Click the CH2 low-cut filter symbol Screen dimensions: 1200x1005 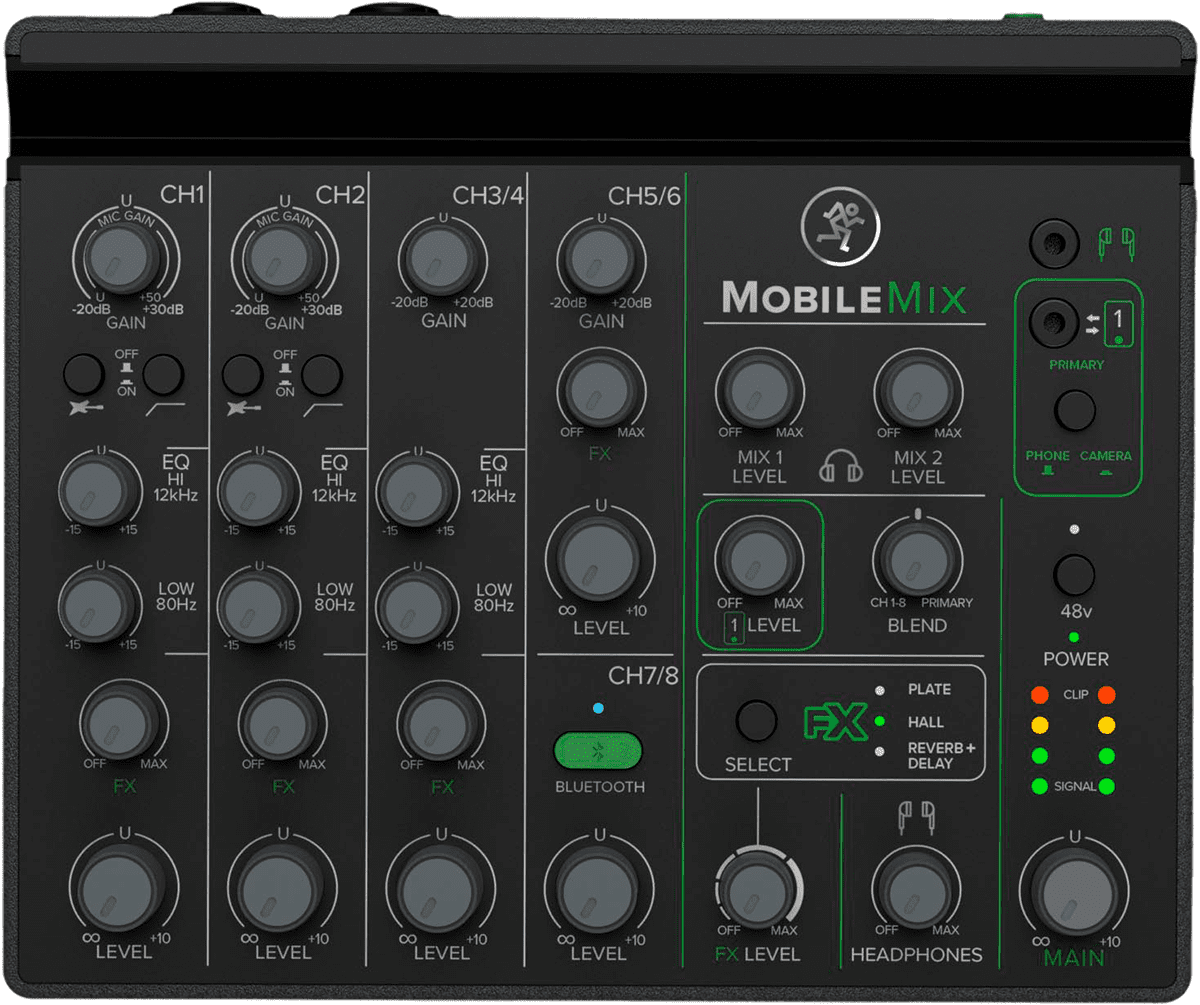pos(323,409)
